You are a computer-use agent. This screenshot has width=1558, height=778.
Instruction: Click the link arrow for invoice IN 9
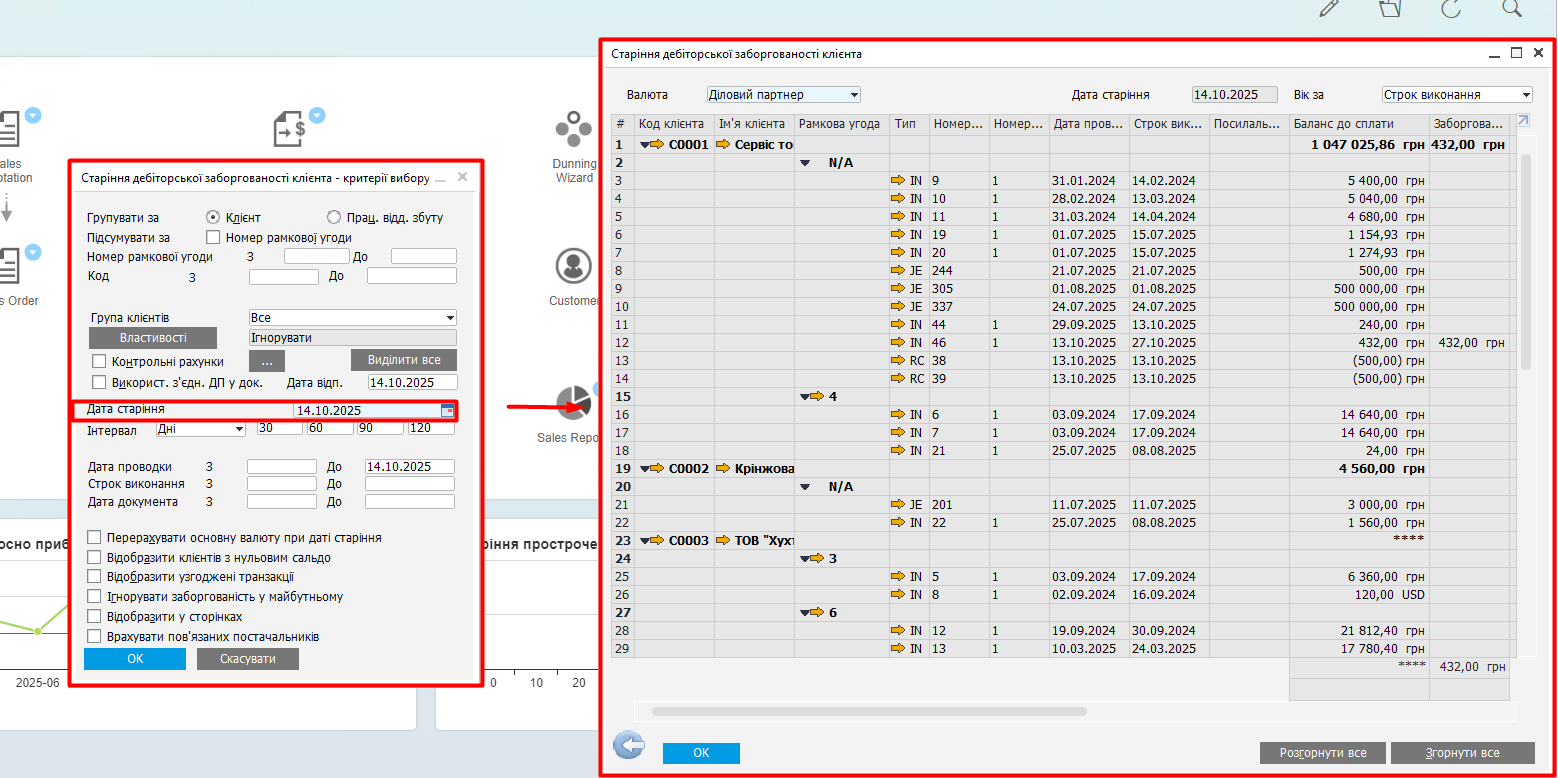click(x=897, y=181)
